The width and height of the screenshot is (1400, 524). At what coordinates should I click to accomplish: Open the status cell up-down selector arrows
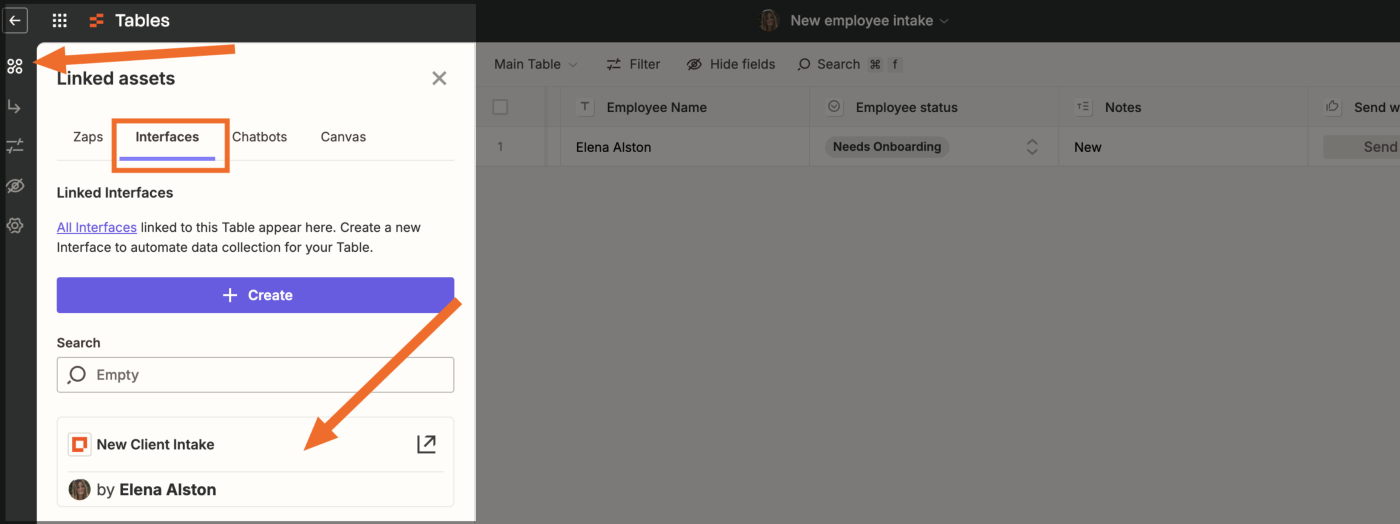(1033, 147)
